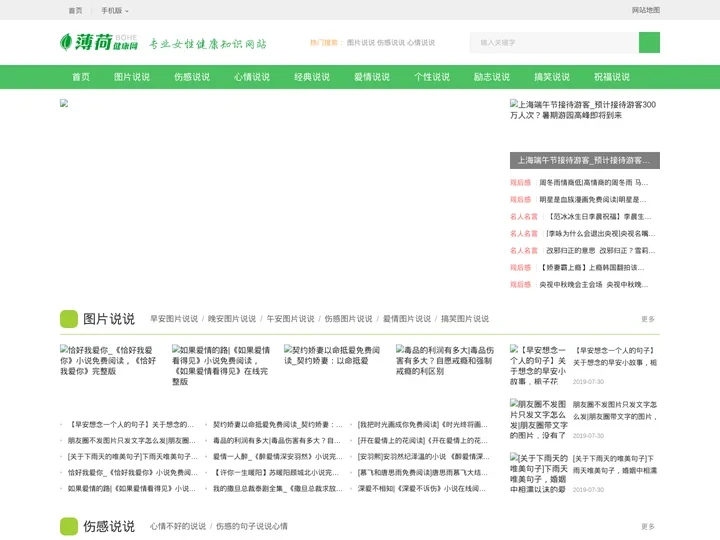The width and height of the screenshot is (720, 540).
Task: Open 早安图片说说 subcategory link
Action: (174, 319)
